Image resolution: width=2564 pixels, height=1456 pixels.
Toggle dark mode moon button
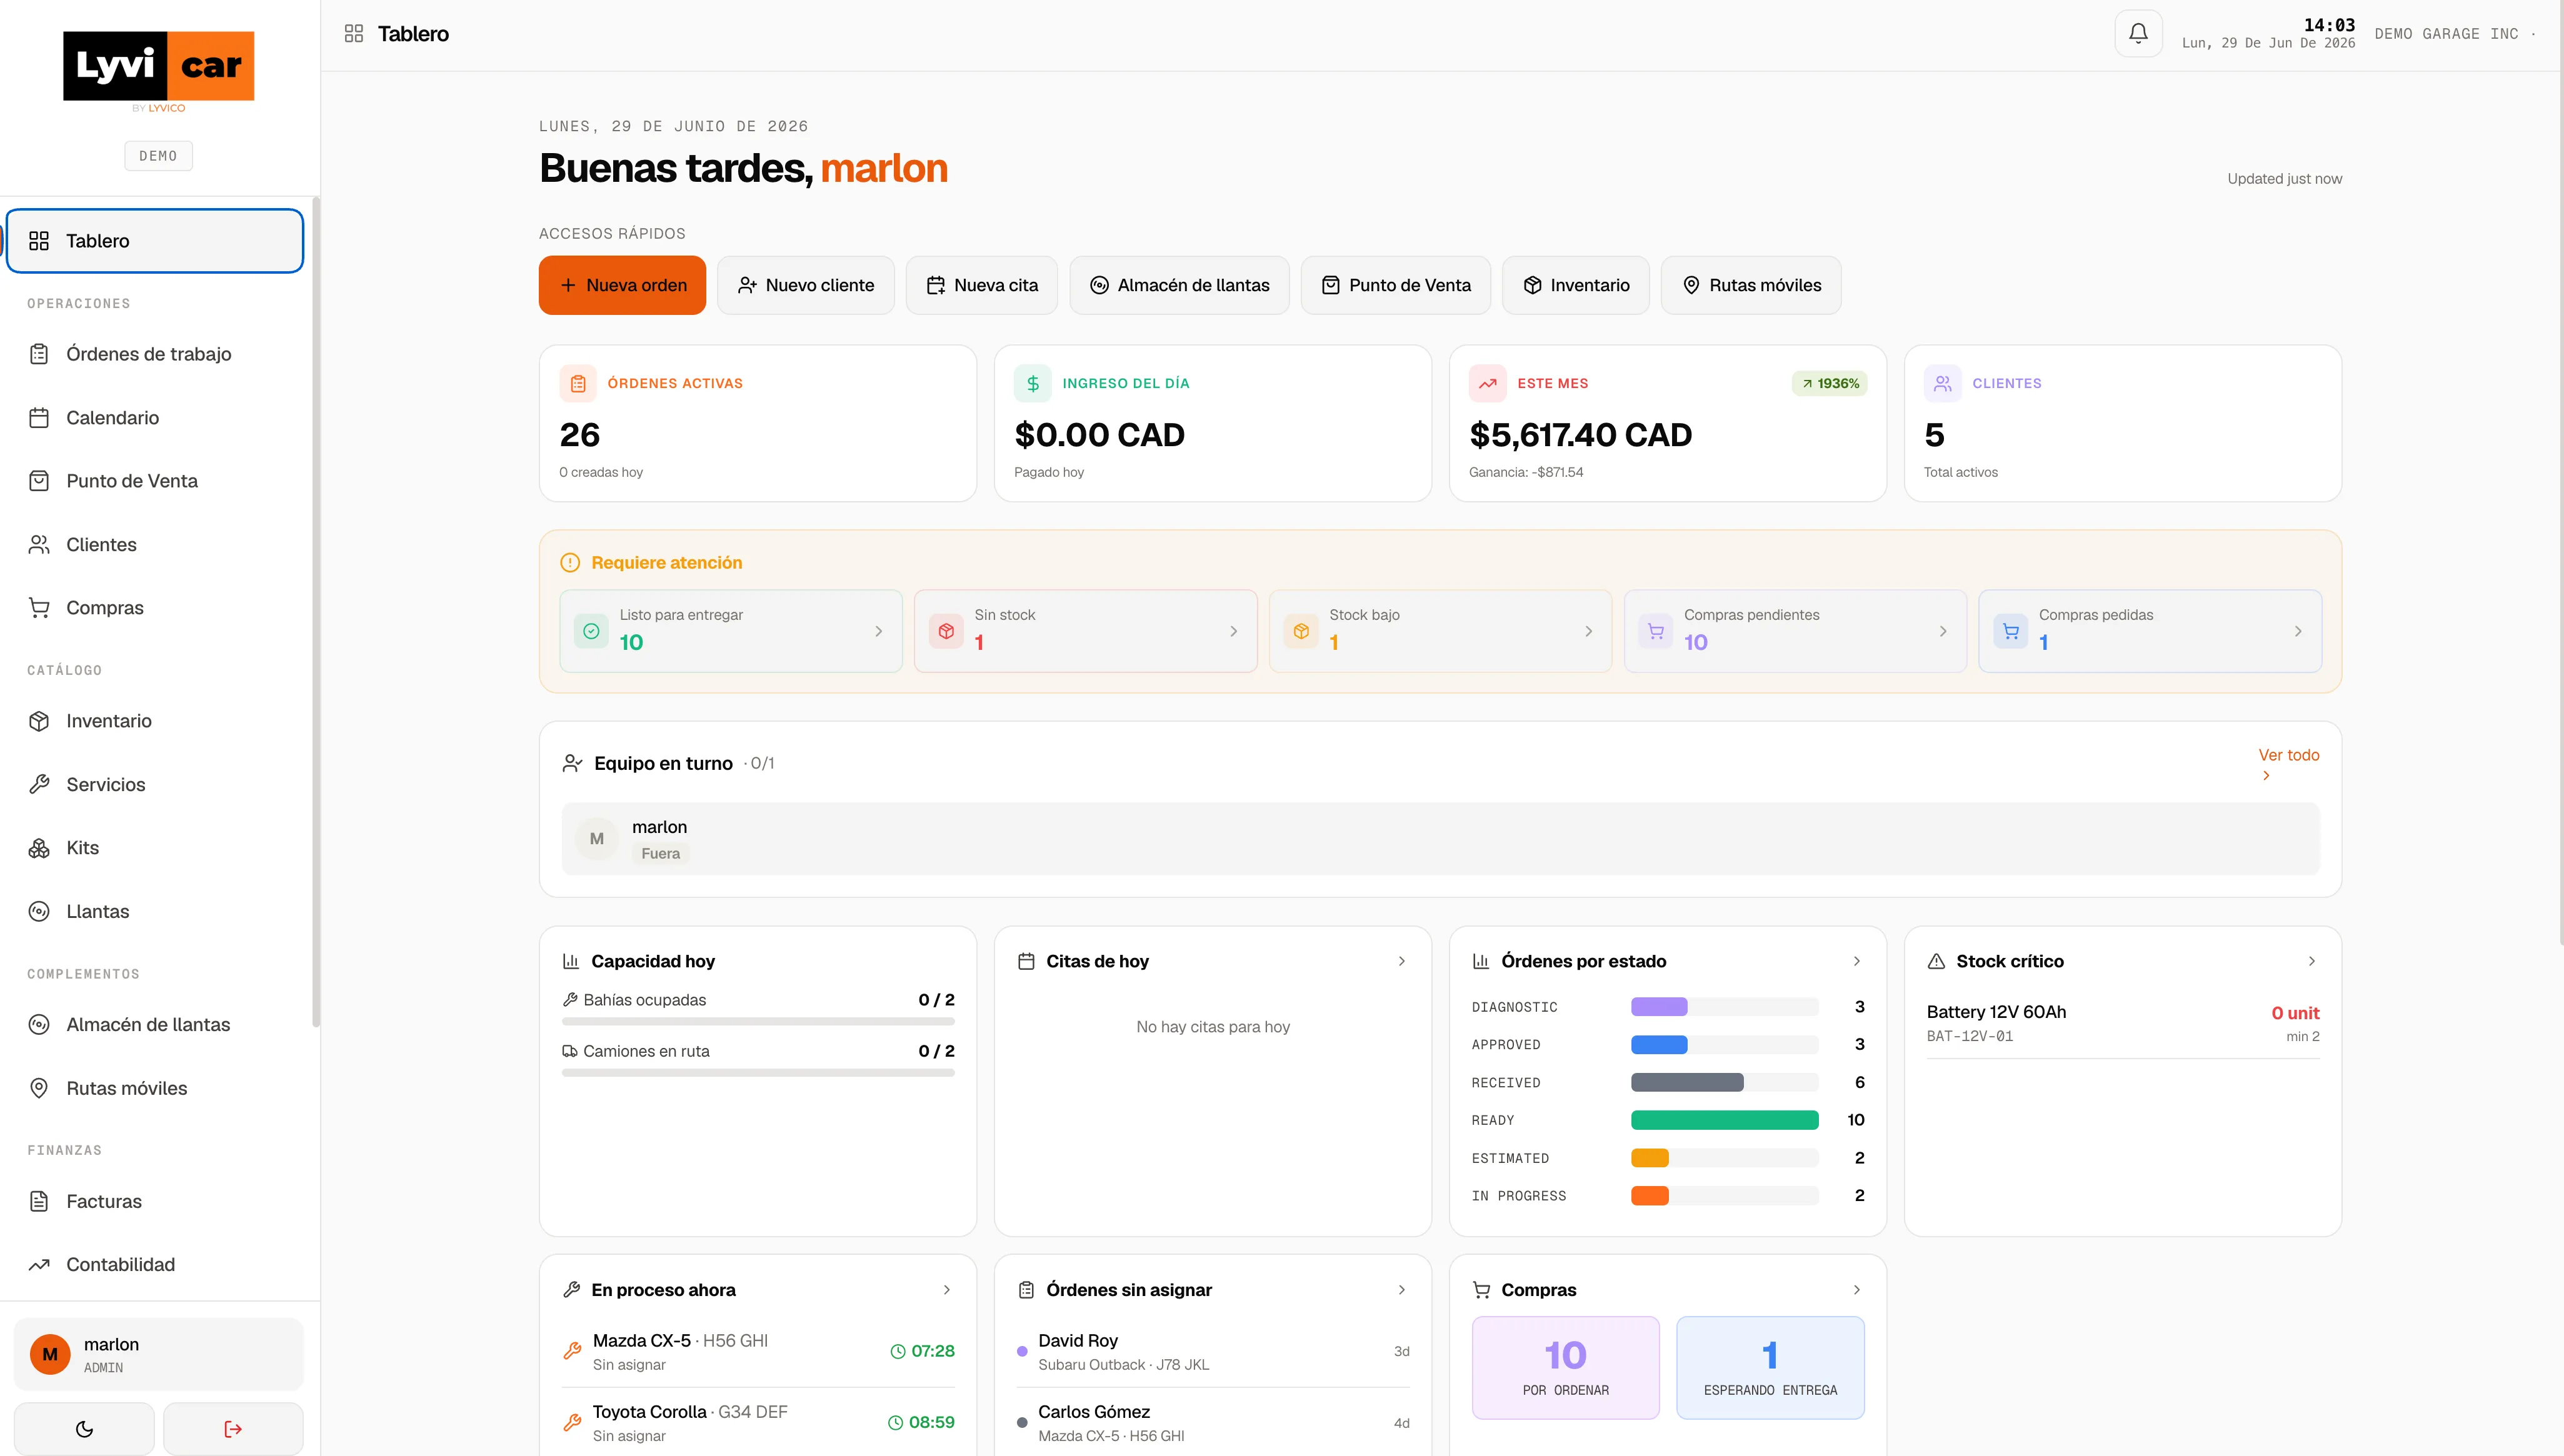84,1429
